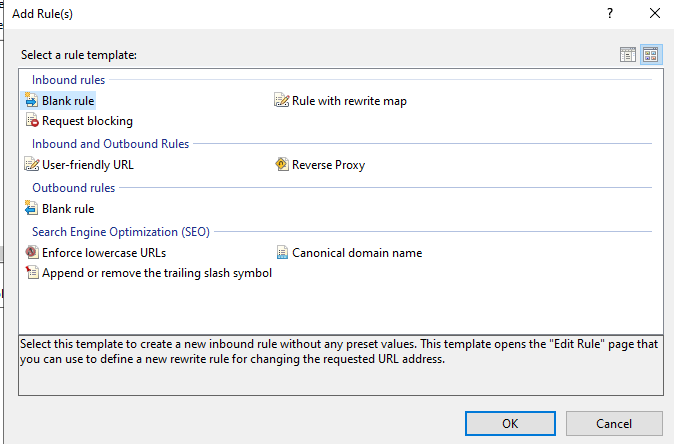The image size is (674, 444).
Task: Select the inbound Blank rule icon
Action: [x=31, y=100]
